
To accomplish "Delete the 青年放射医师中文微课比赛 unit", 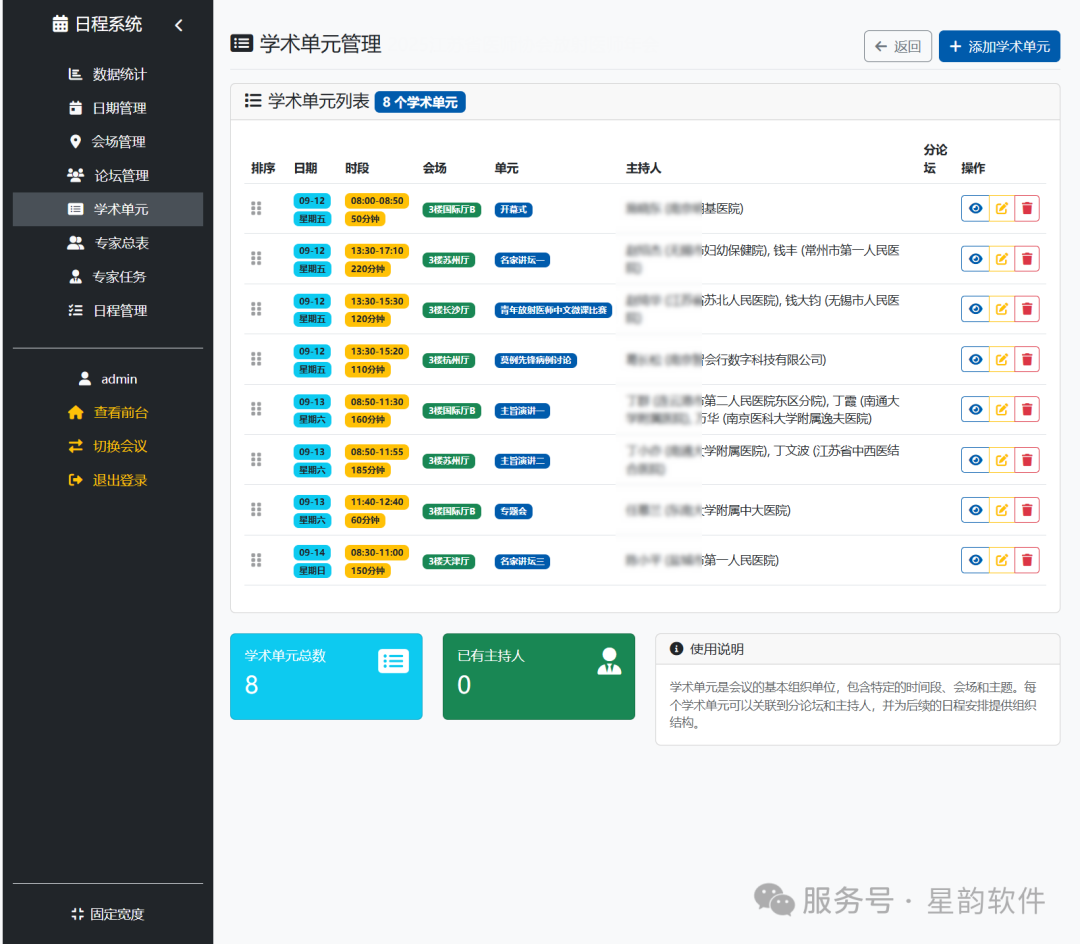I will pyautogui.click(x=1027, y=308).
